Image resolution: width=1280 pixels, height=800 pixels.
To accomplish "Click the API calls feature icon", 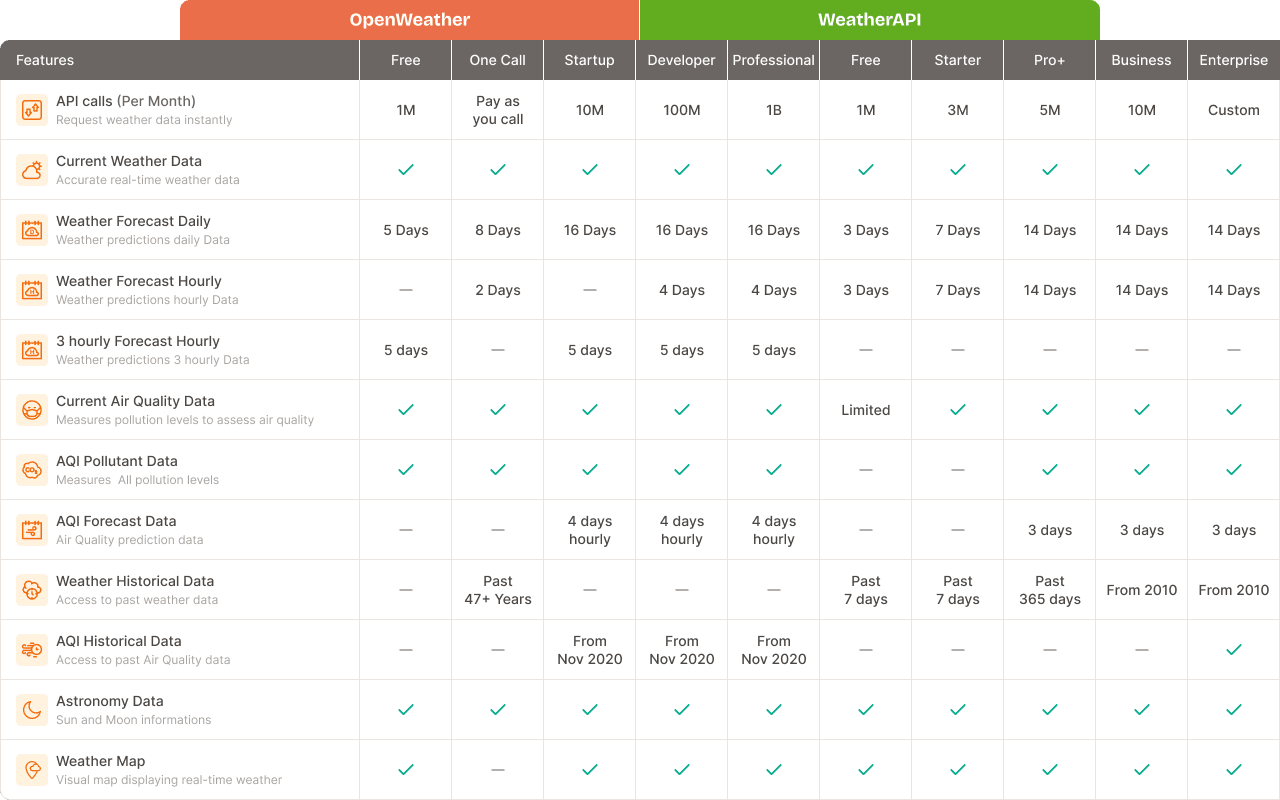I will (x=32, y=110).
